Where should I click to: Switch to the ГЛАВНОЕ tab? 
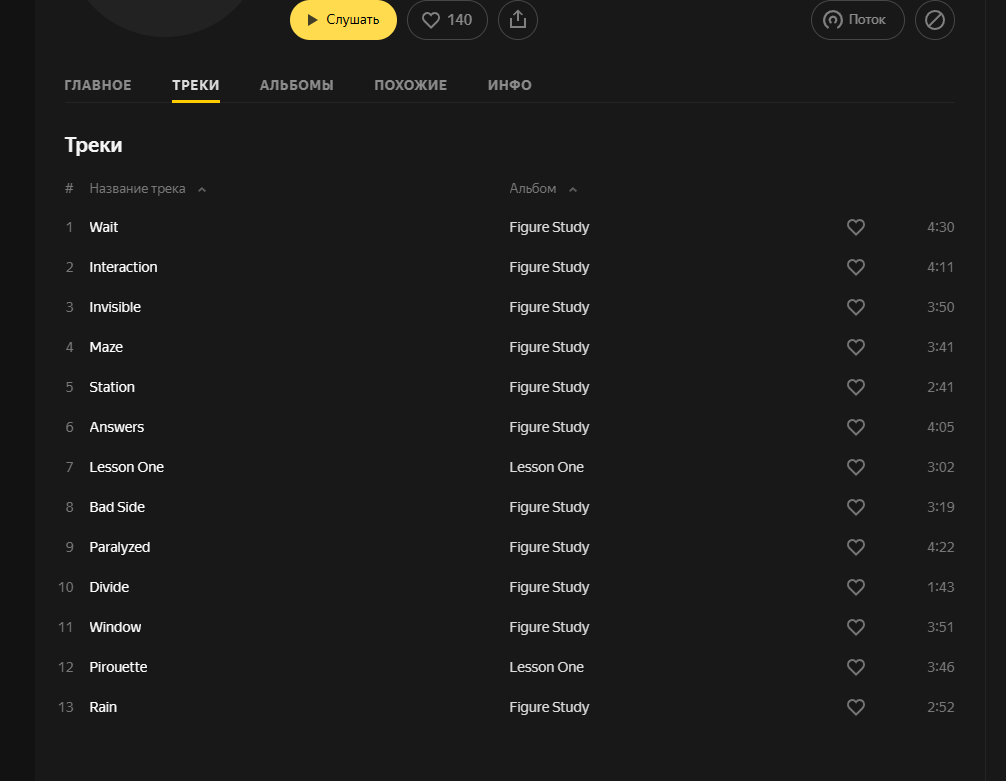coord(98,85)
